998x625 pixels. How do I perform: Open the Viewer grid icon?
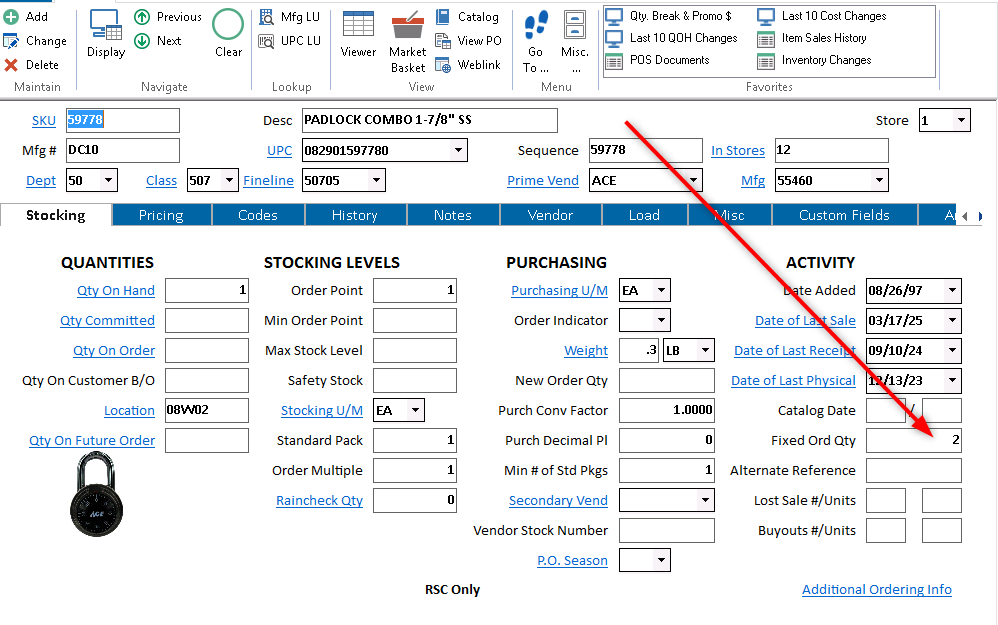tap(358, 25)
